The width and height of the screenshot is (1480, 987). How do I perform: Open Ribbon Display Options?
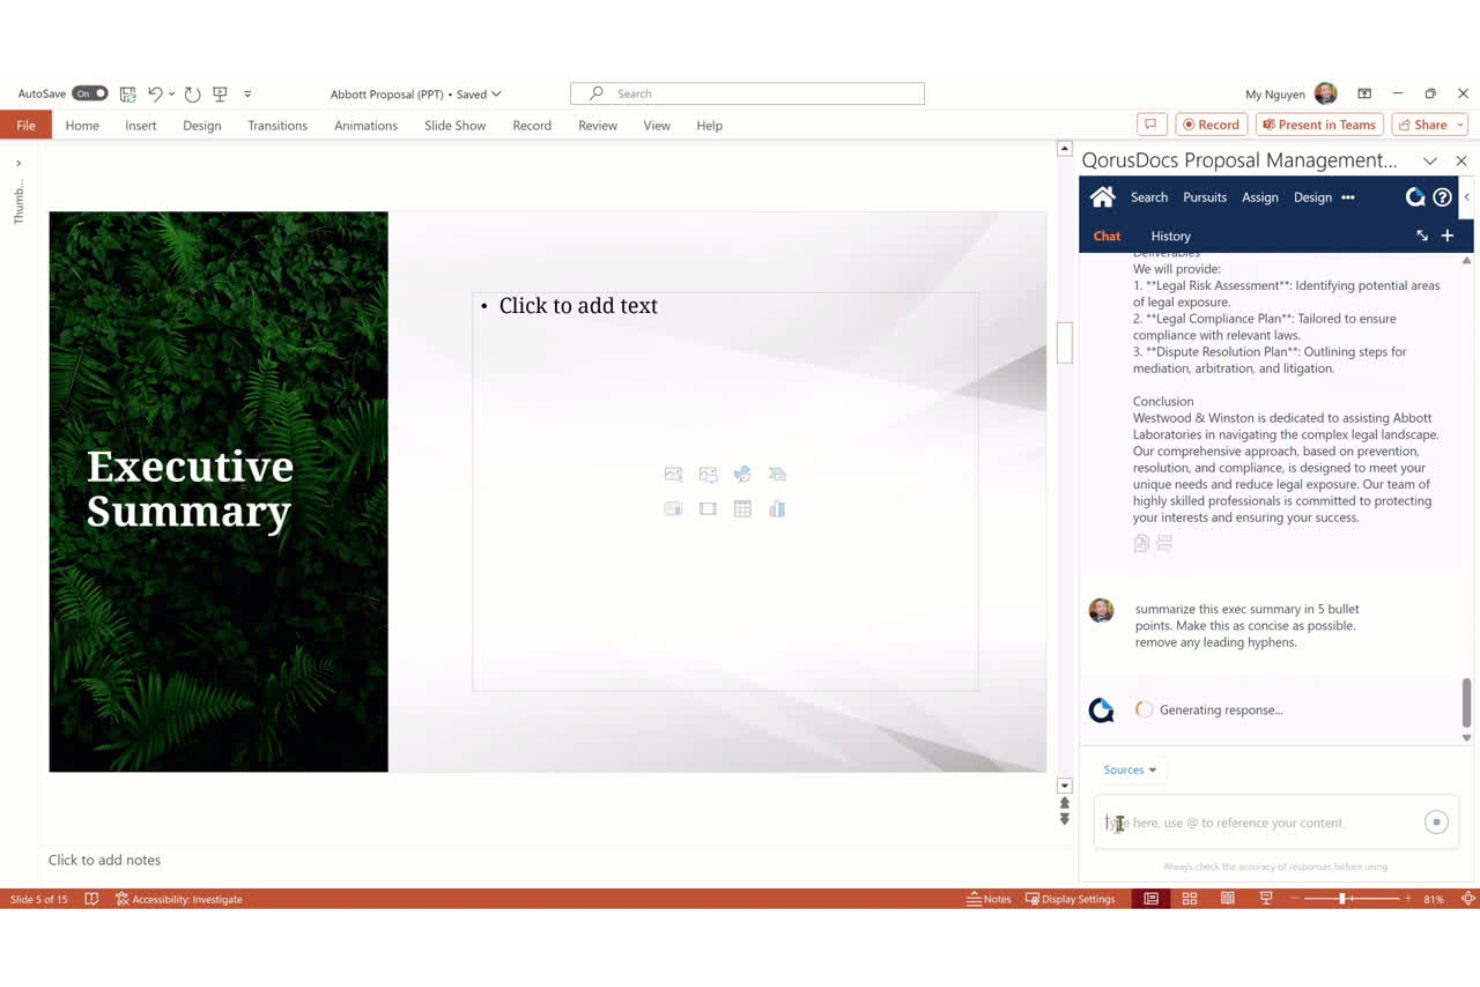1364,94
